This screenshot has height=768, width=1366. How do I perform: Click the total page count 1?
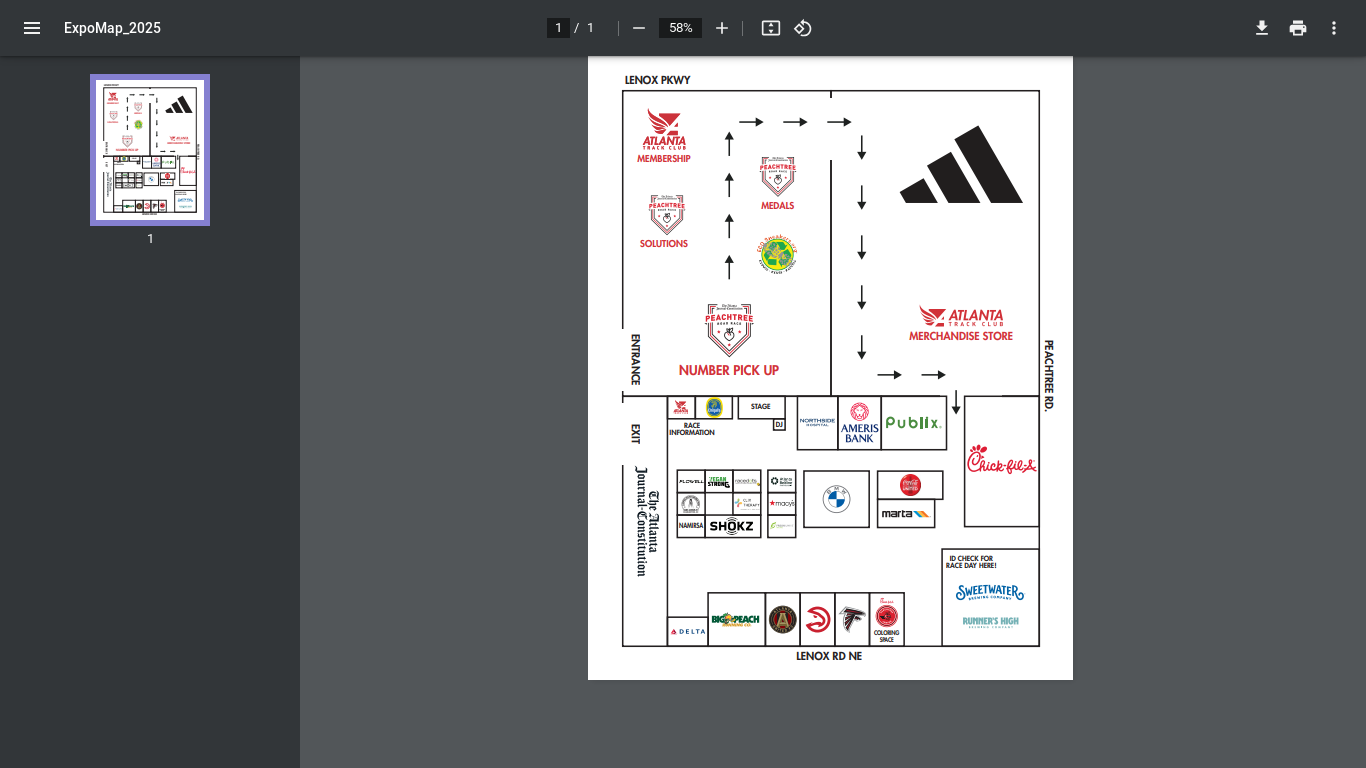click(590, 28)
